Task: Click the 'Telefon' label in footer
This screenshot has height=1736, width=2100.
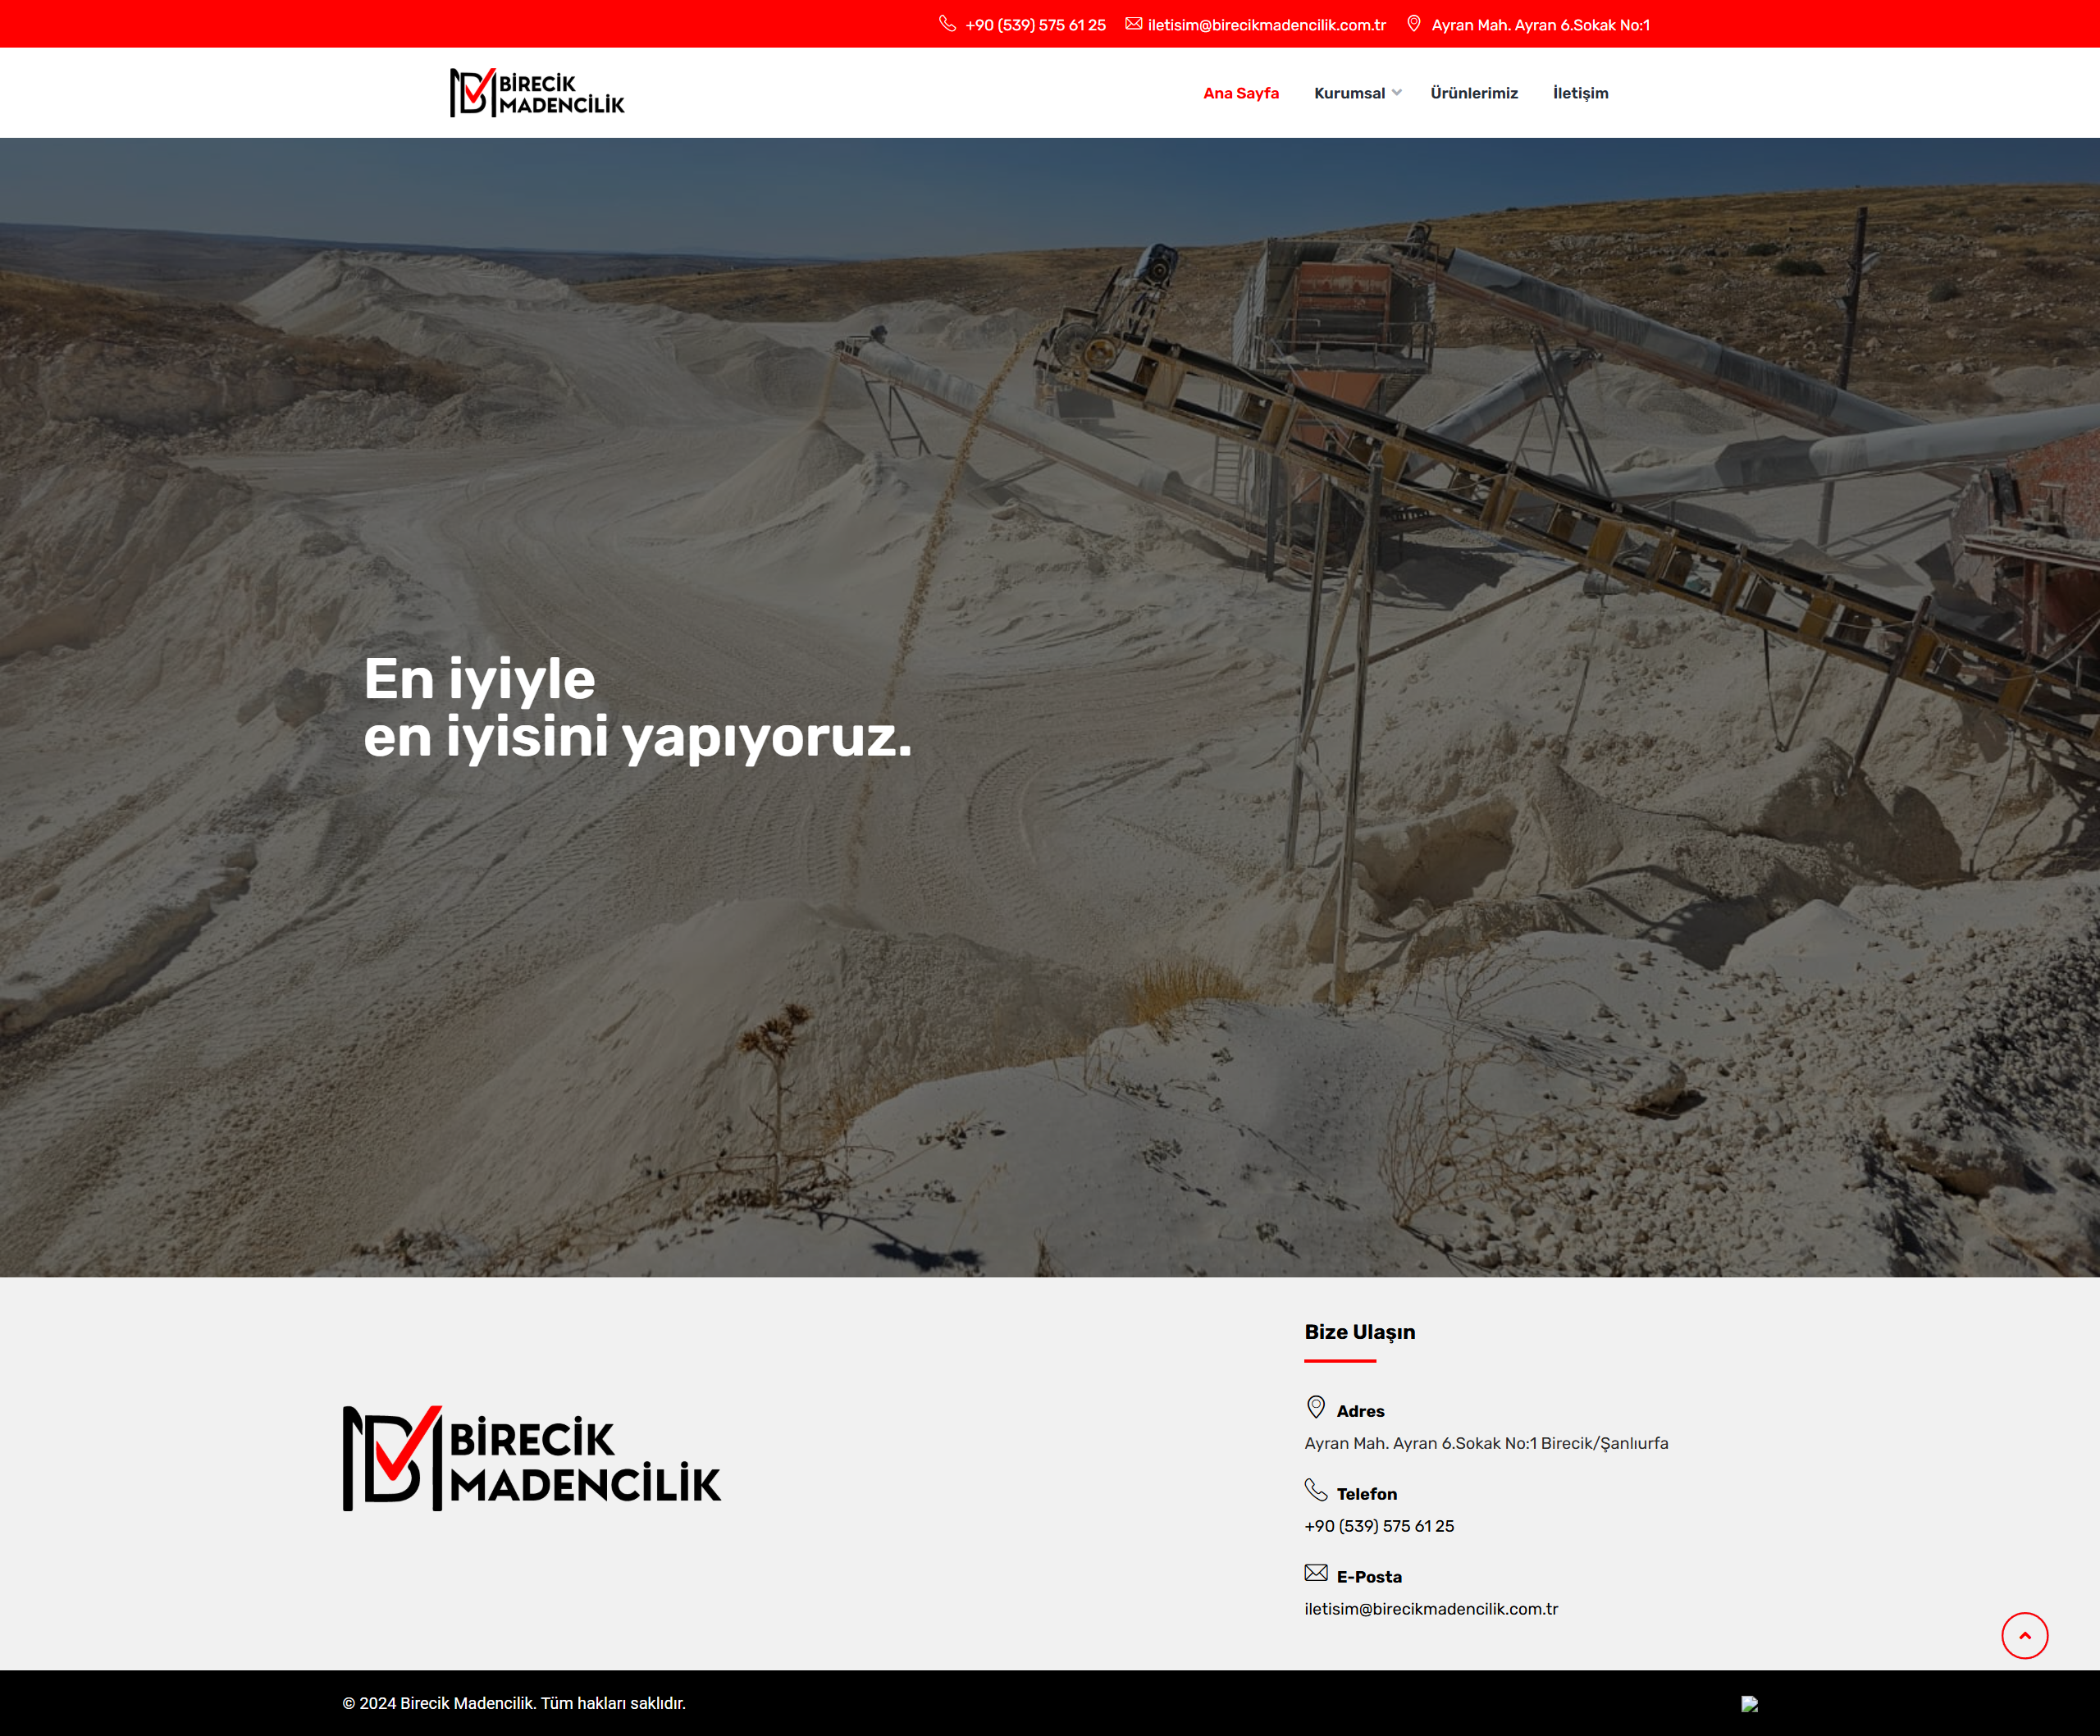Action: tap(1366, 1494)
